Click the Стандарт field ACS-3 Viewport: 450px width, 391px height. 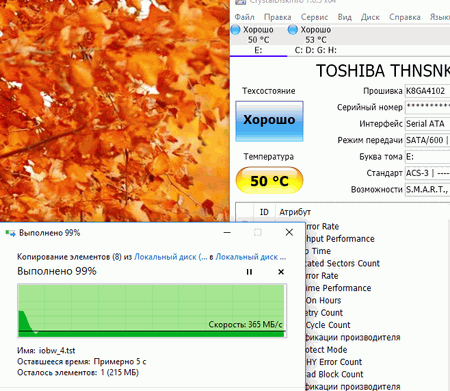pyautogui.click(x=427, y=173)
